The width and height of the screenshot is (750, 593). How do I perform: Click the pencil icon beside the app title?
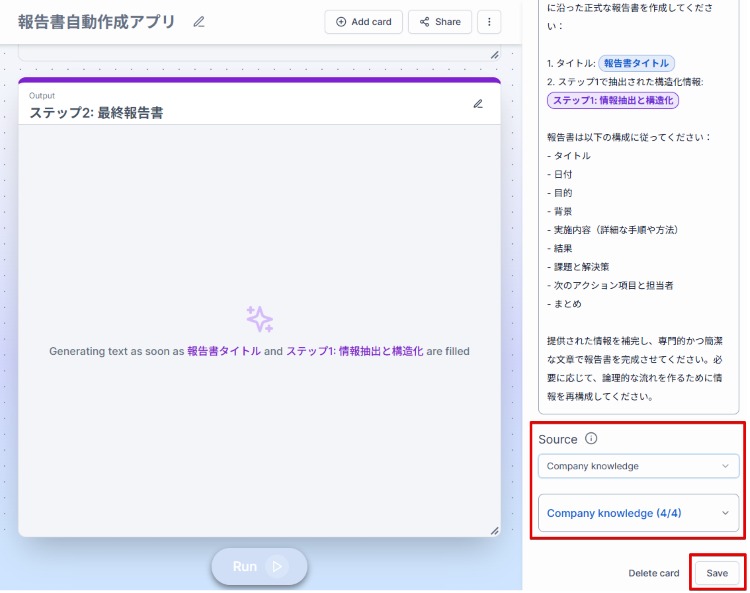click(x=199, y=22)
